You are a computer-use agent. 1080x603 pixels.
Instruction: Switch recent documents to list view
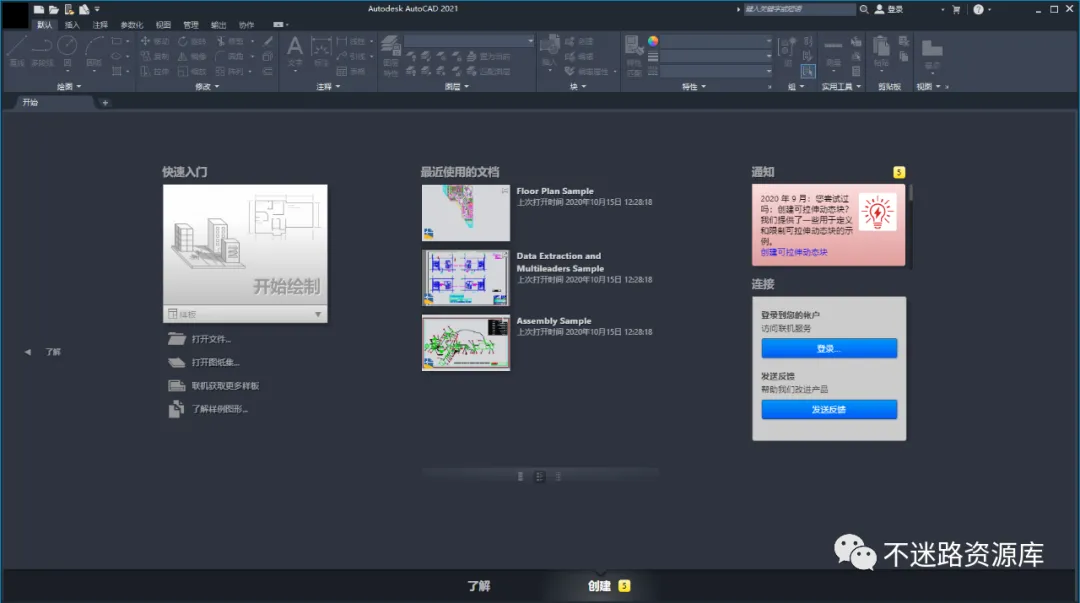pyautogui.click(x=558, y=476)
